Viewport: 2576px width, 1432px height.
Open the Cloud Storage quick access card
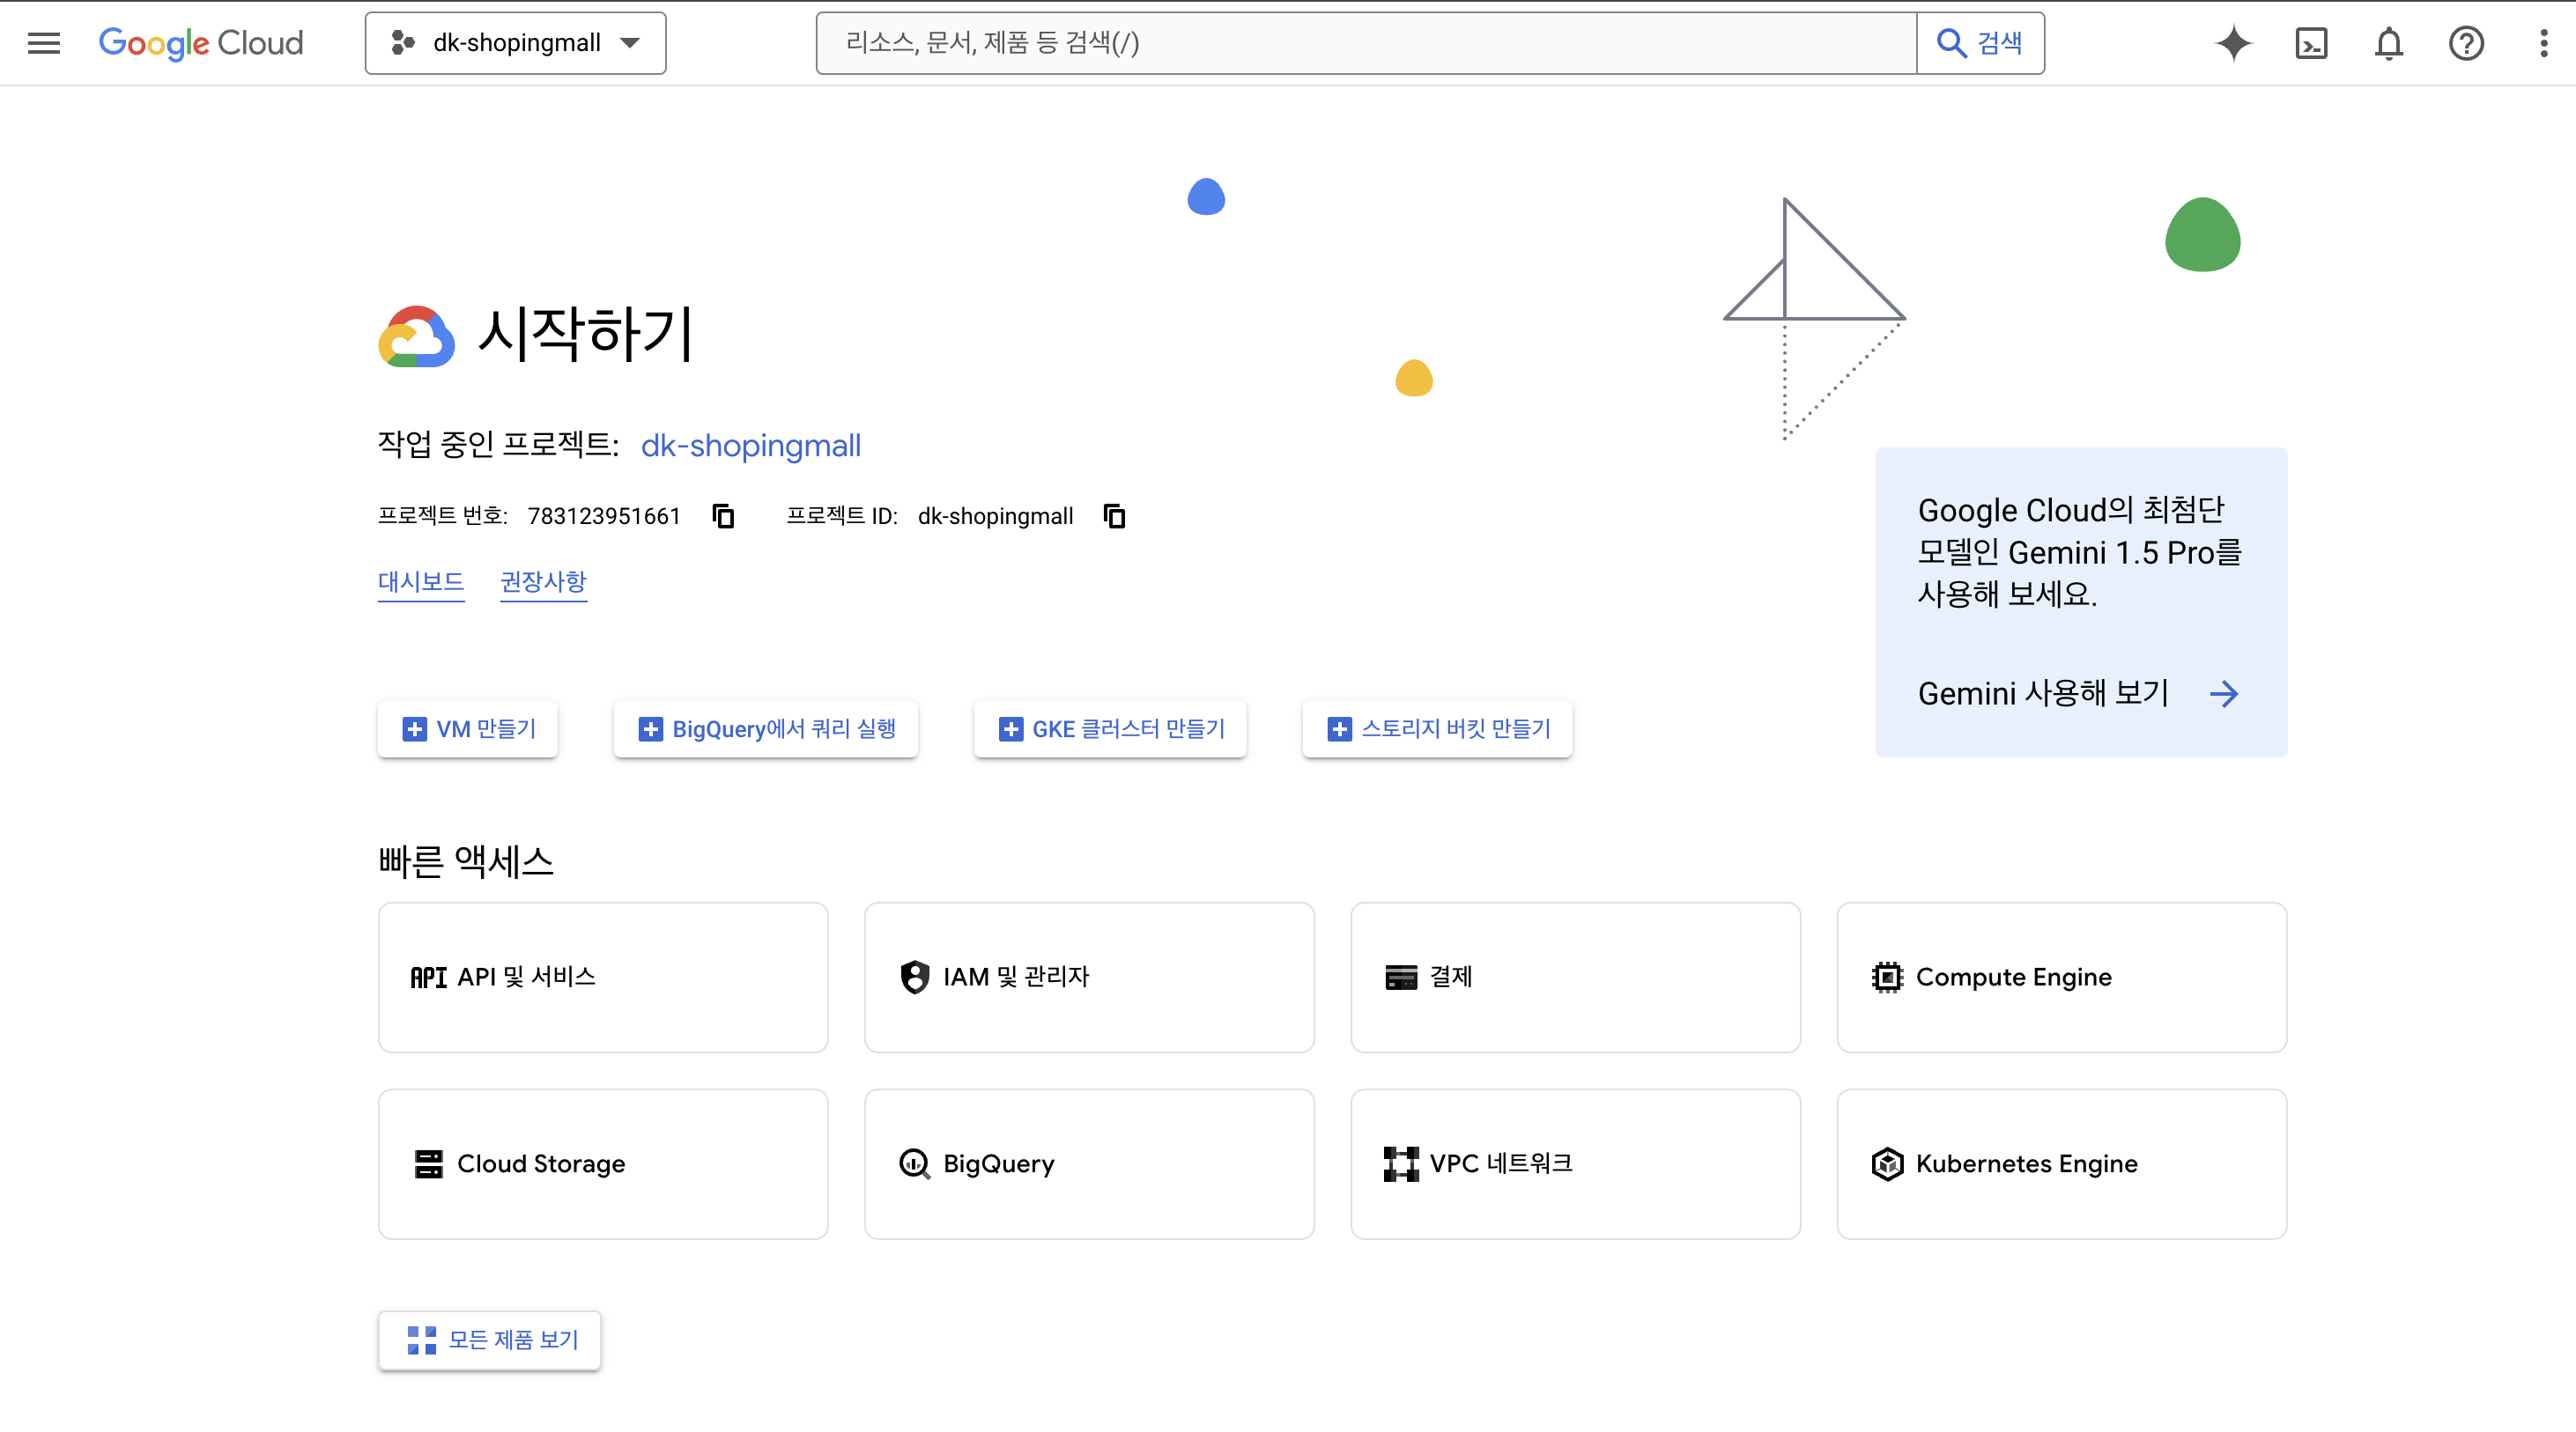tap(603, 1164)
